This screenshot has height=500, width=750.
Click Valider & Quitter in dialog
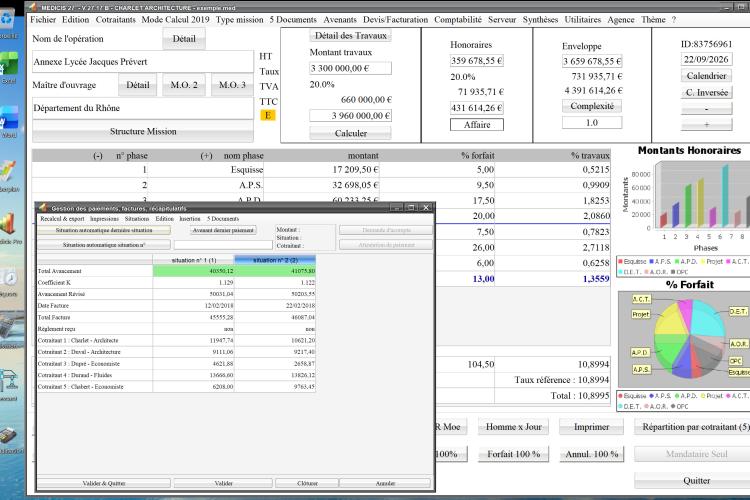click(x=104, y=483)
